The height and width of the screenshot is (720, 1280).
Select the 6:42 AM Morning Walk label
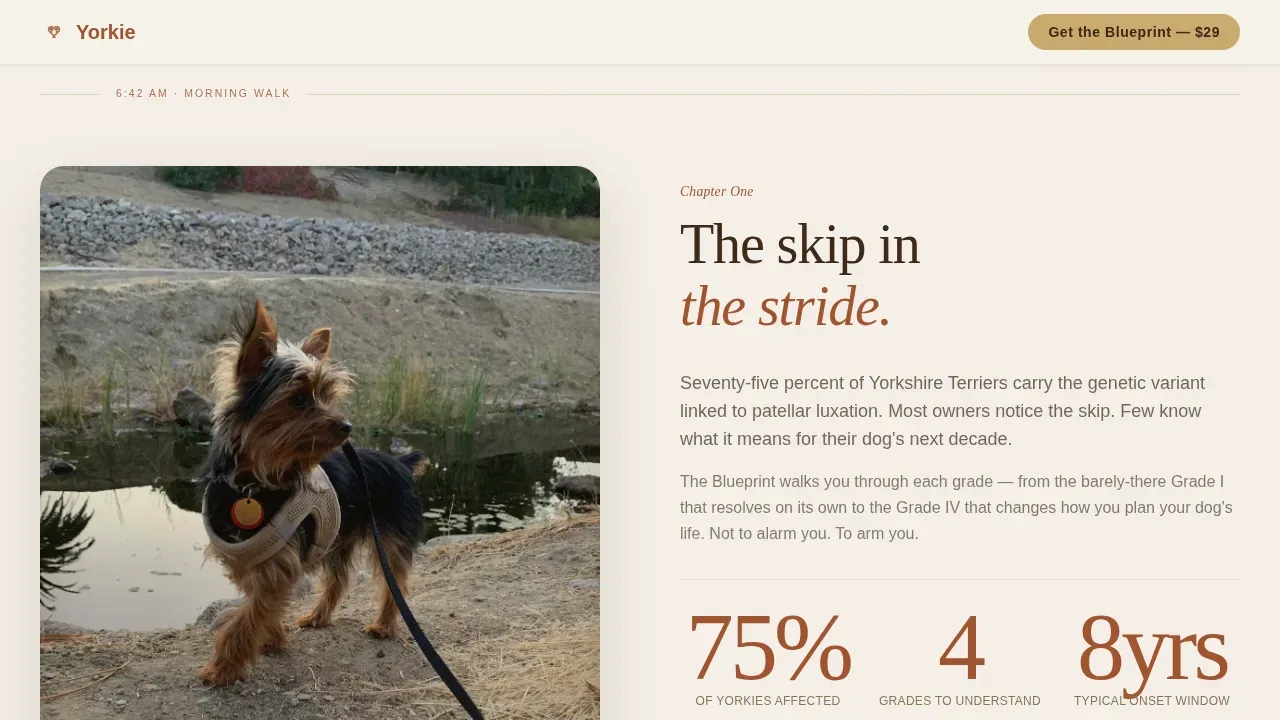coord(203,93)
